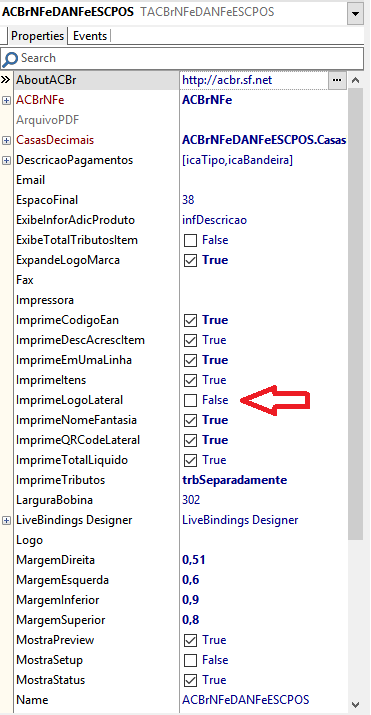The image size is (371, 715).
Task: Click the scrollbar up arrow
Action: click(x=356, y=81)
